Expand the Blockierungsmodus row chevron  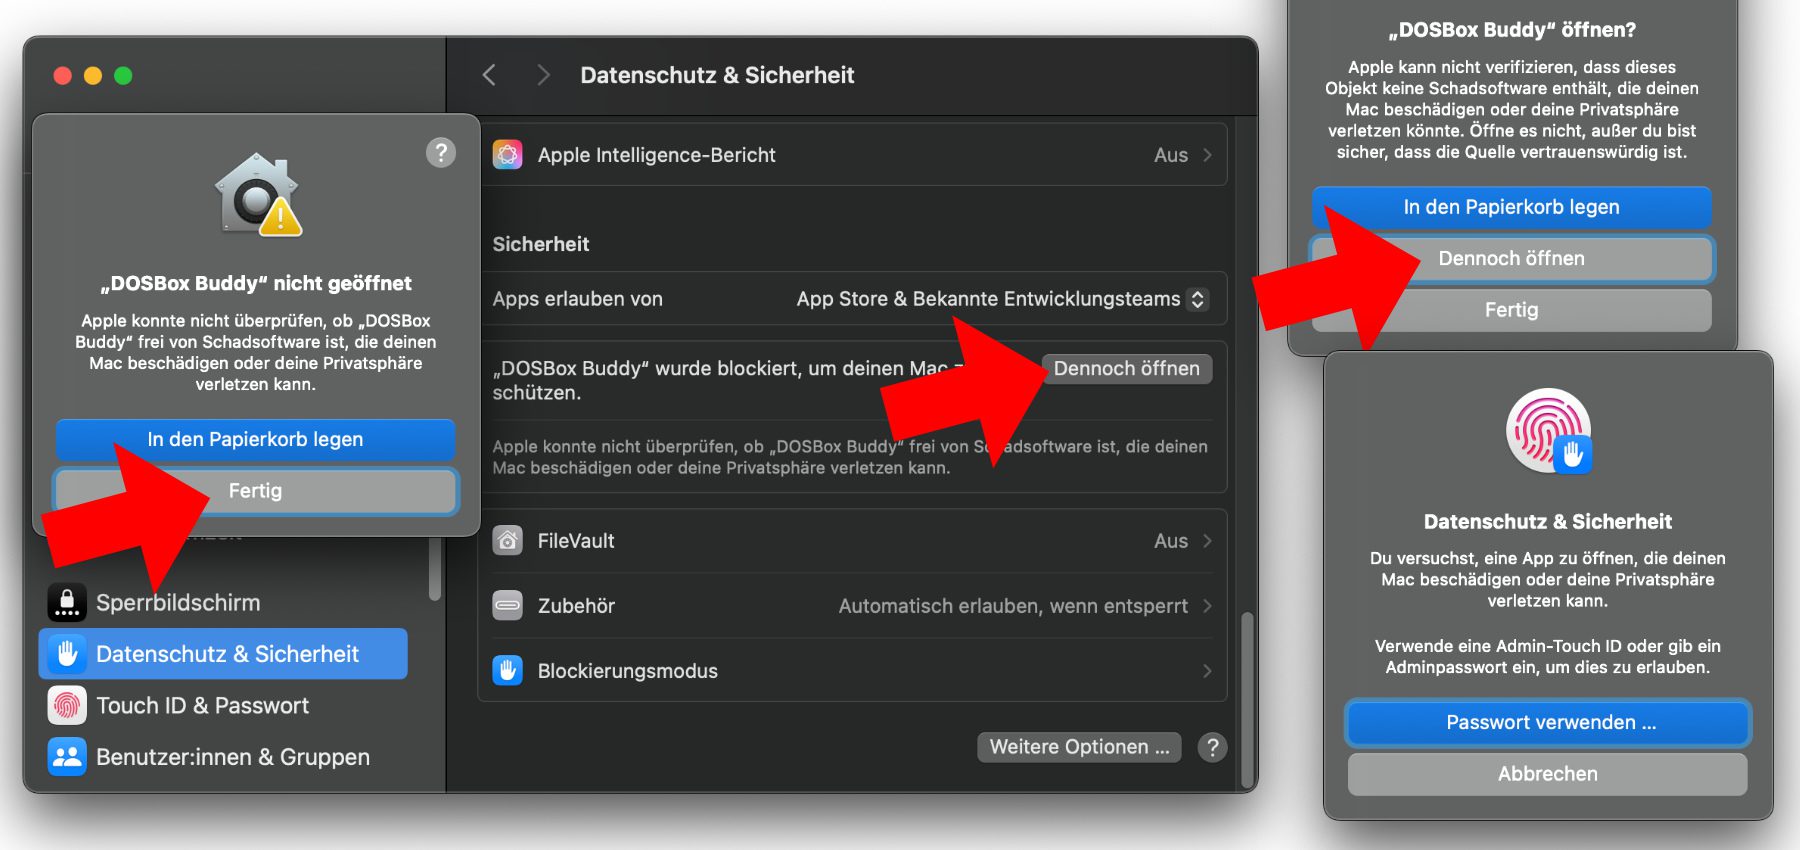coord(1207,671)
